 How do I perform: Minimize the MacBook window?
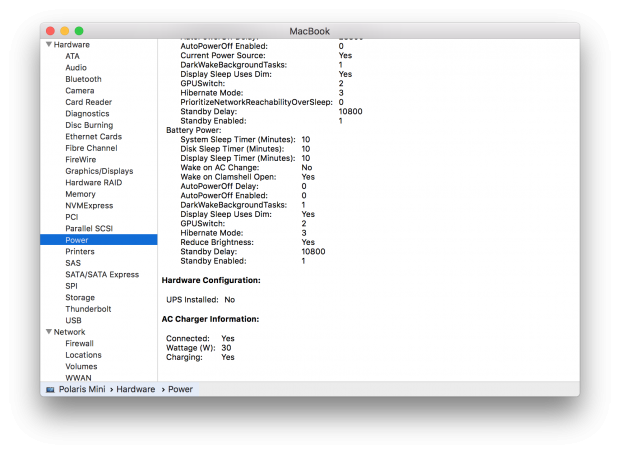(x=64, y=31)
